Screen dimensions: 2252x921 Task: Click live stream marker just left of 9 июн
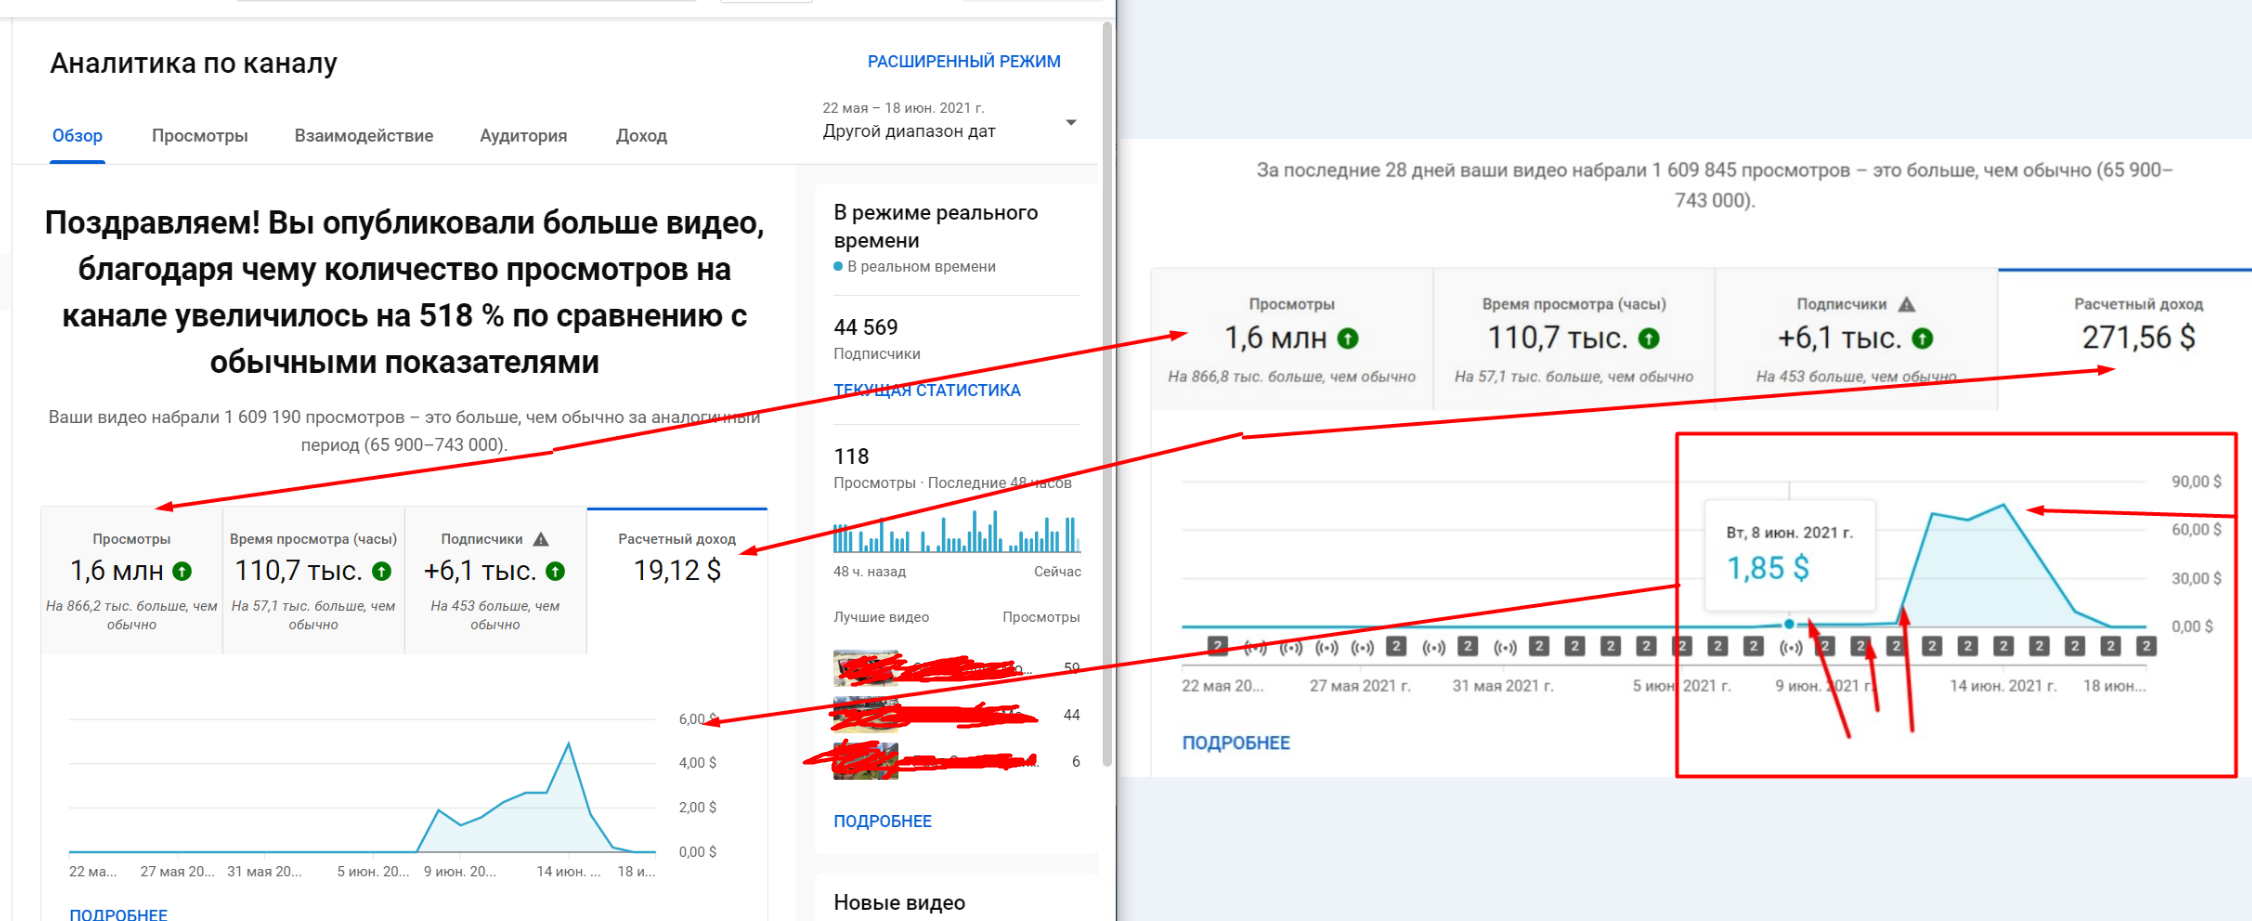(1790, 647)
